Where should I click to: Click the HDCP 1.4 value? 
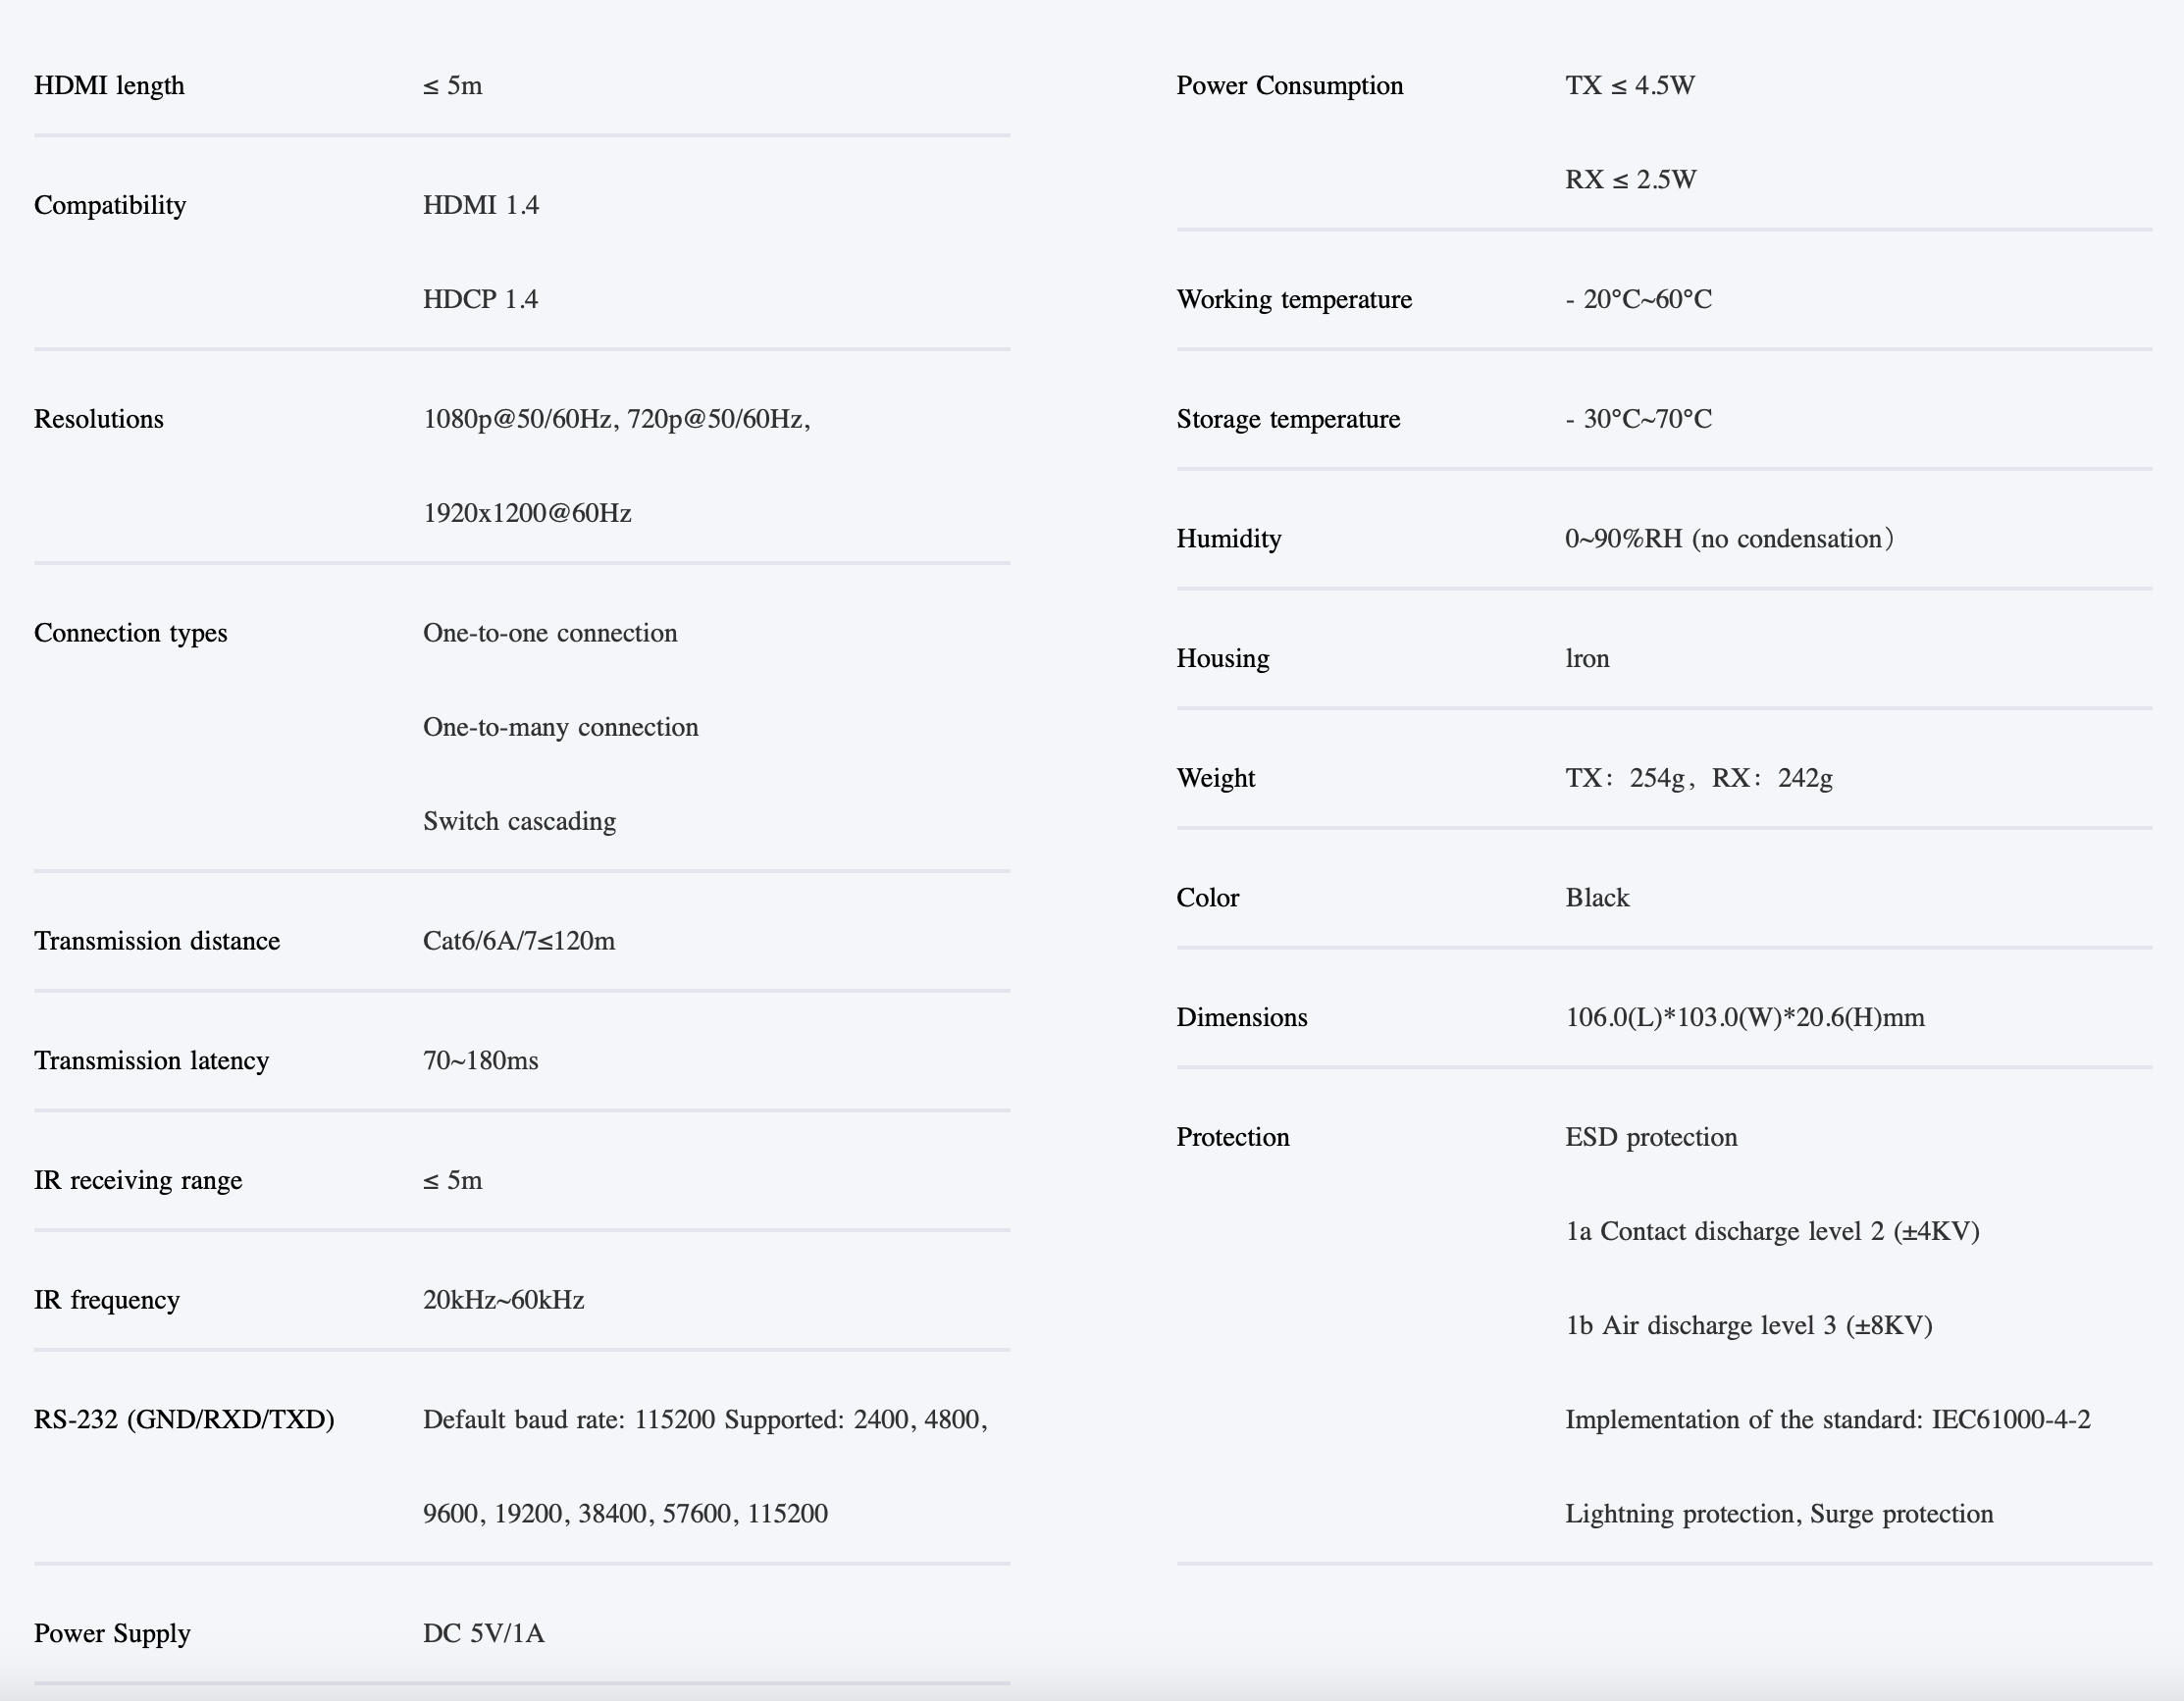coord(480,300)
